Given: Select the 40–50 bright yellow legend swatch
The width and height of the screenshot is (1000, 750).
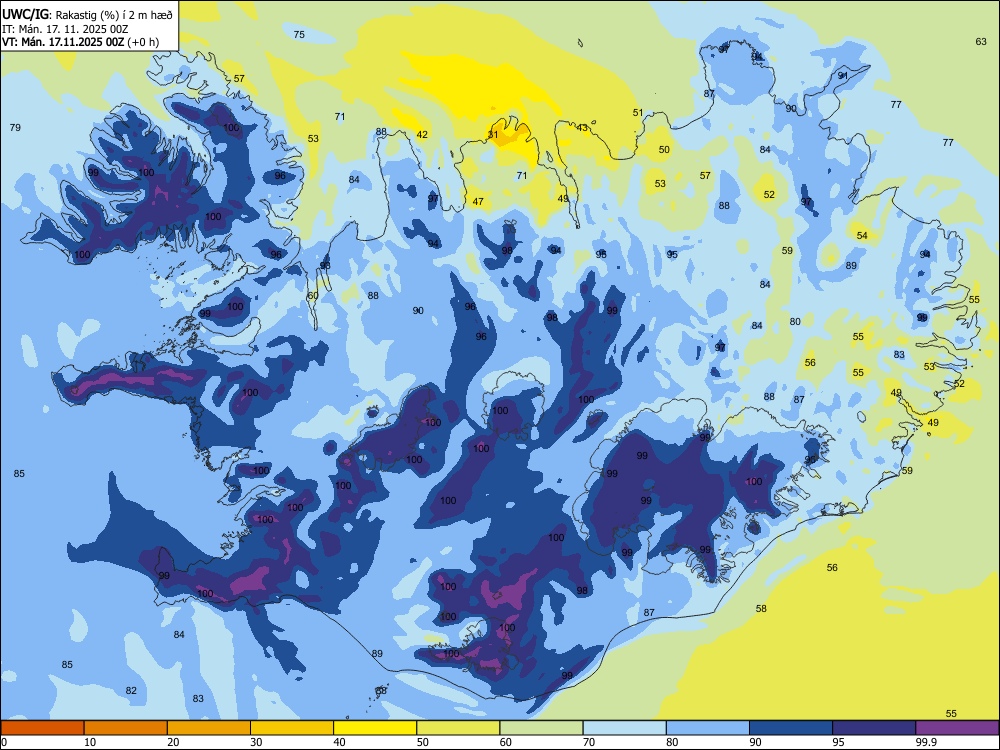Looking at the screenshot, I should click(x=375, y=728).
